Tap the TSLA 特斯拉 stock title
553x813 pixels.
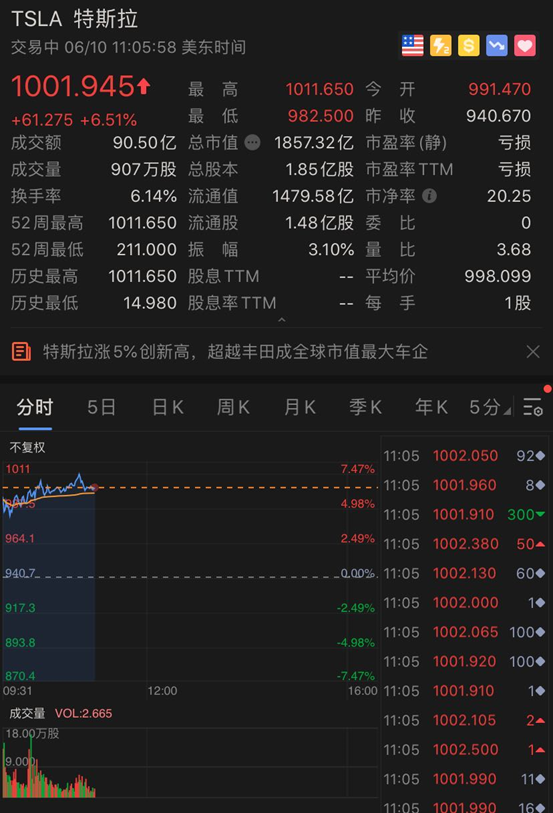click(x=74, y=19)
